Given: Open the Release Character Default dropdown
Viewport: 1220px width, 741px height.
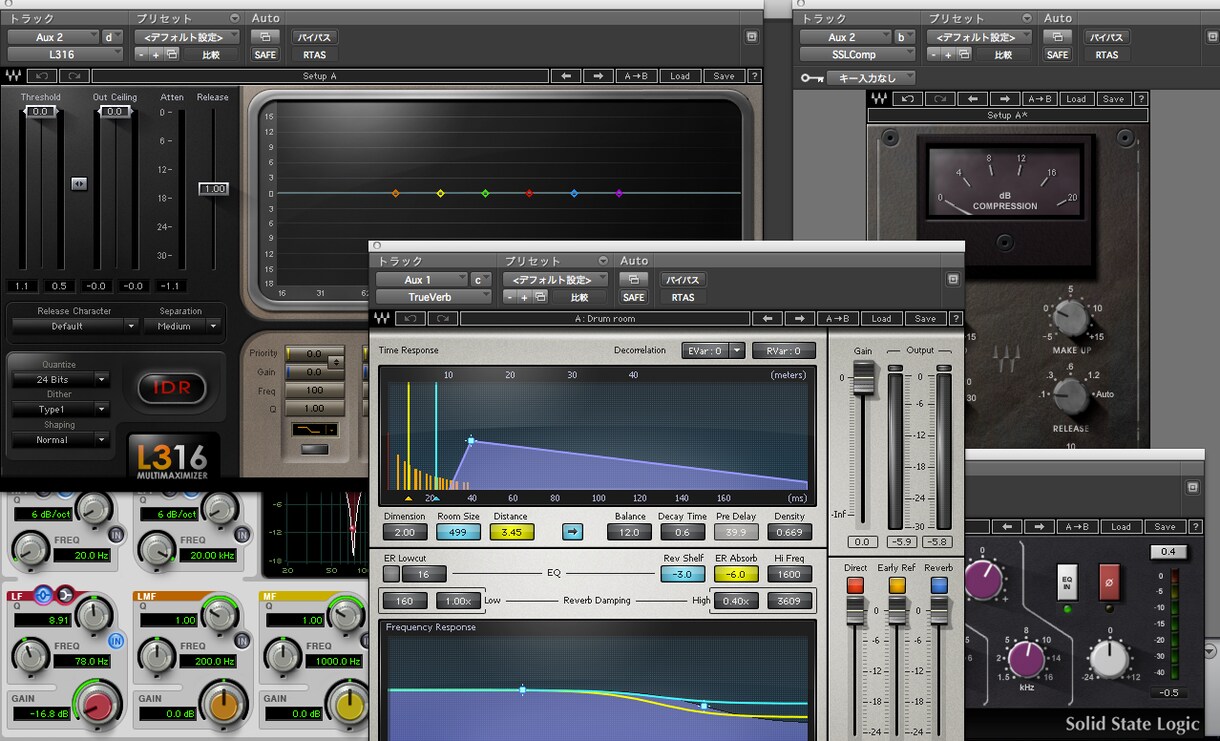Looking at the screenshot, I should click(74, 326).
